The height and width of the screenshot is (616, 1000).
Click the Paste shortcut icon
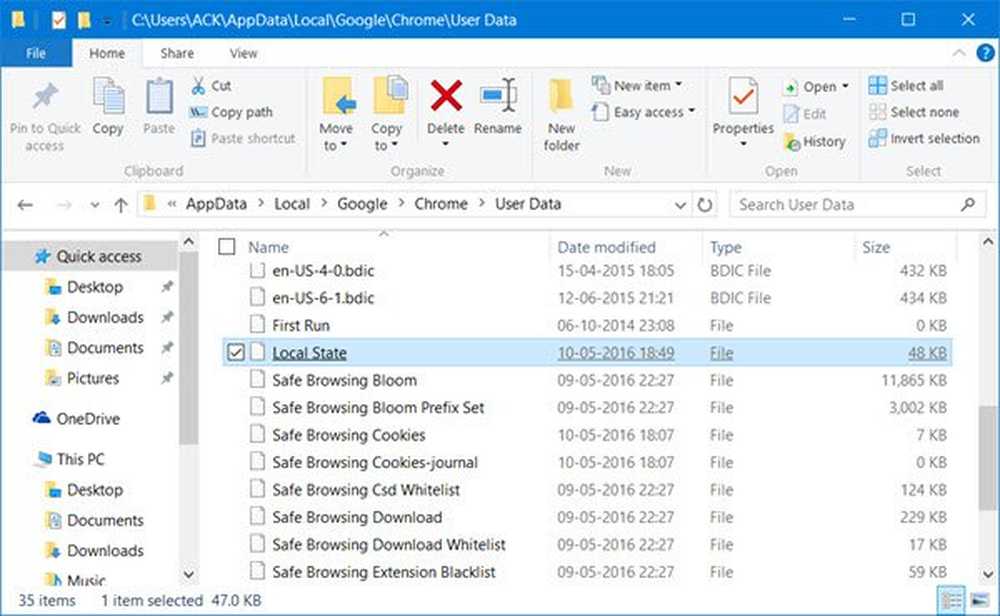[198, 138]
